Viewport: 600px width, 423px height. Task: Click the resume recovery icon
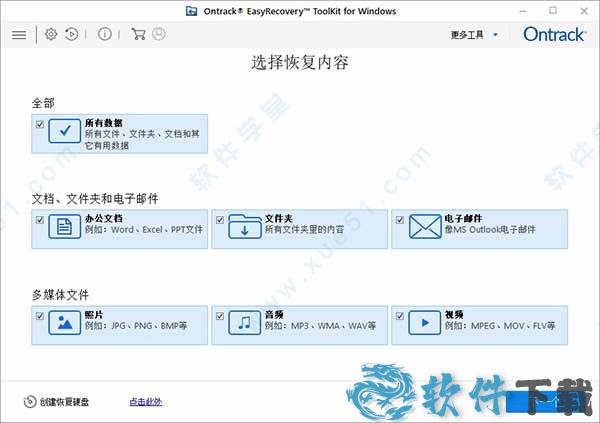pyautogui.click(x=72, y=34)
